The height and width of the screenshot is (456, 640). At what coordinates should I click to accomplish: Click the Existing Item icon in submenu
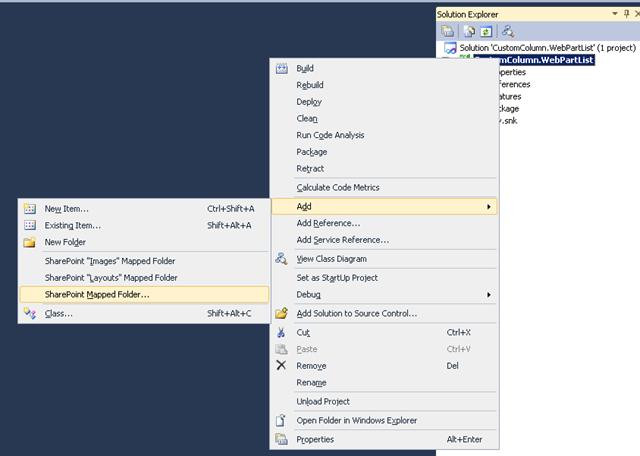click(30, 225)
